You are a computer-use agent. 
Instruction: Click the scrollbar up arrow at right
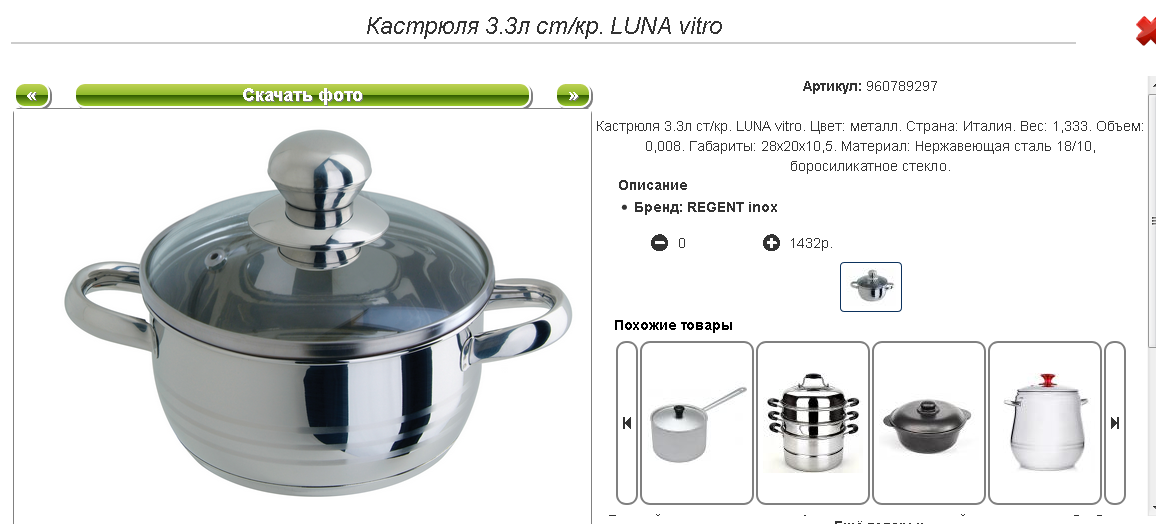(x=1152, y=84)
